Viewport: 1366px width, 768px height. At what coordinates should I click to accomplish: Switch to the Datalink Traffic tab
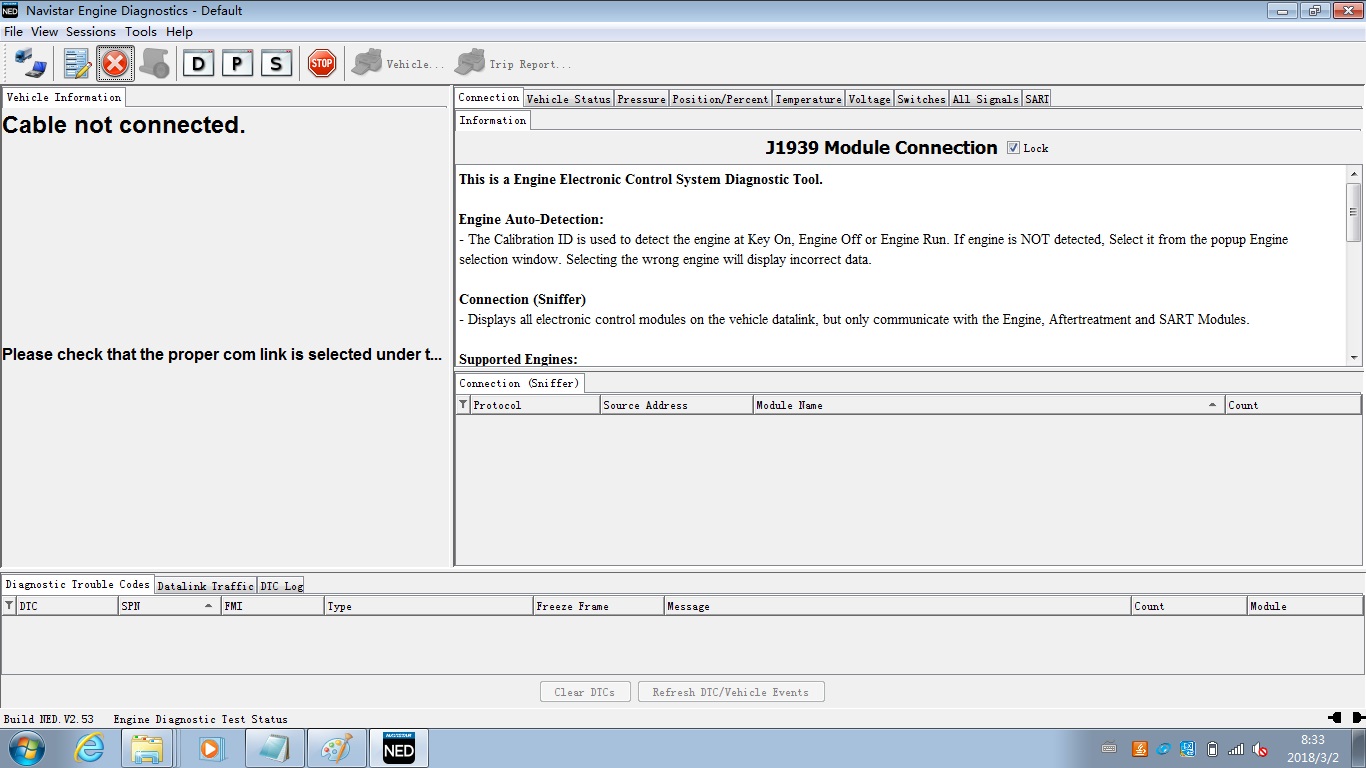point(205,586)
